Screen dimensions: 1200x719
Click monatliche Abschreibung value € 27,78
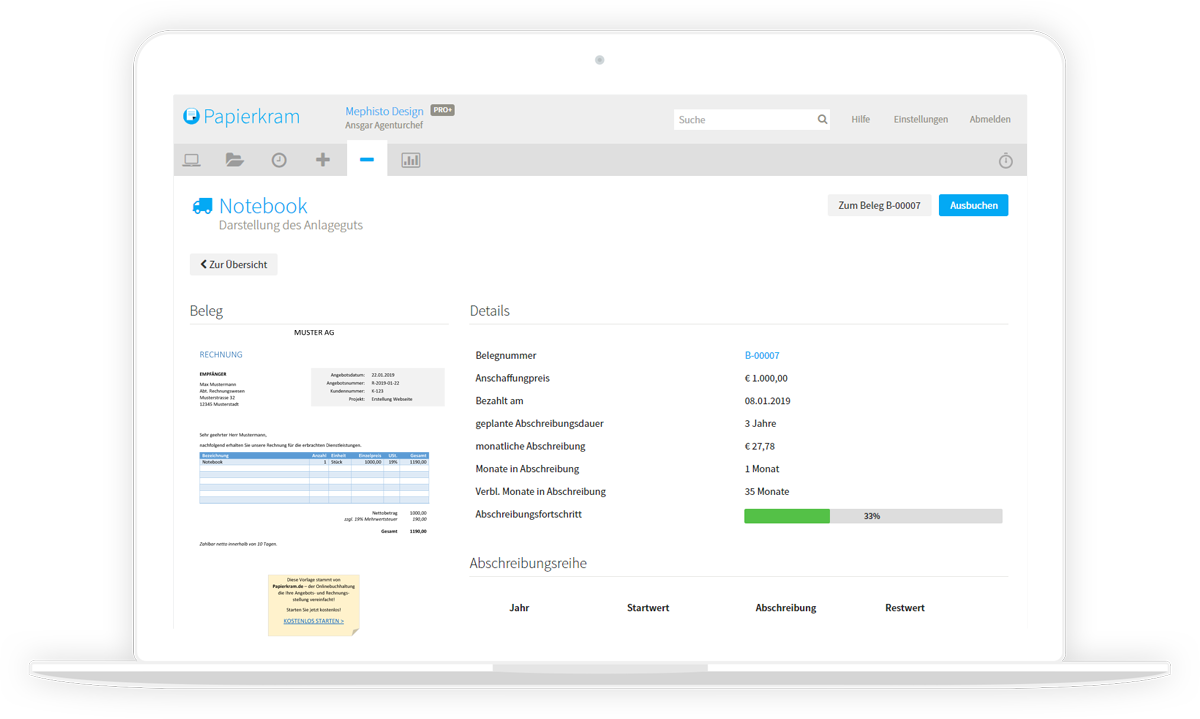pos(760,446)
